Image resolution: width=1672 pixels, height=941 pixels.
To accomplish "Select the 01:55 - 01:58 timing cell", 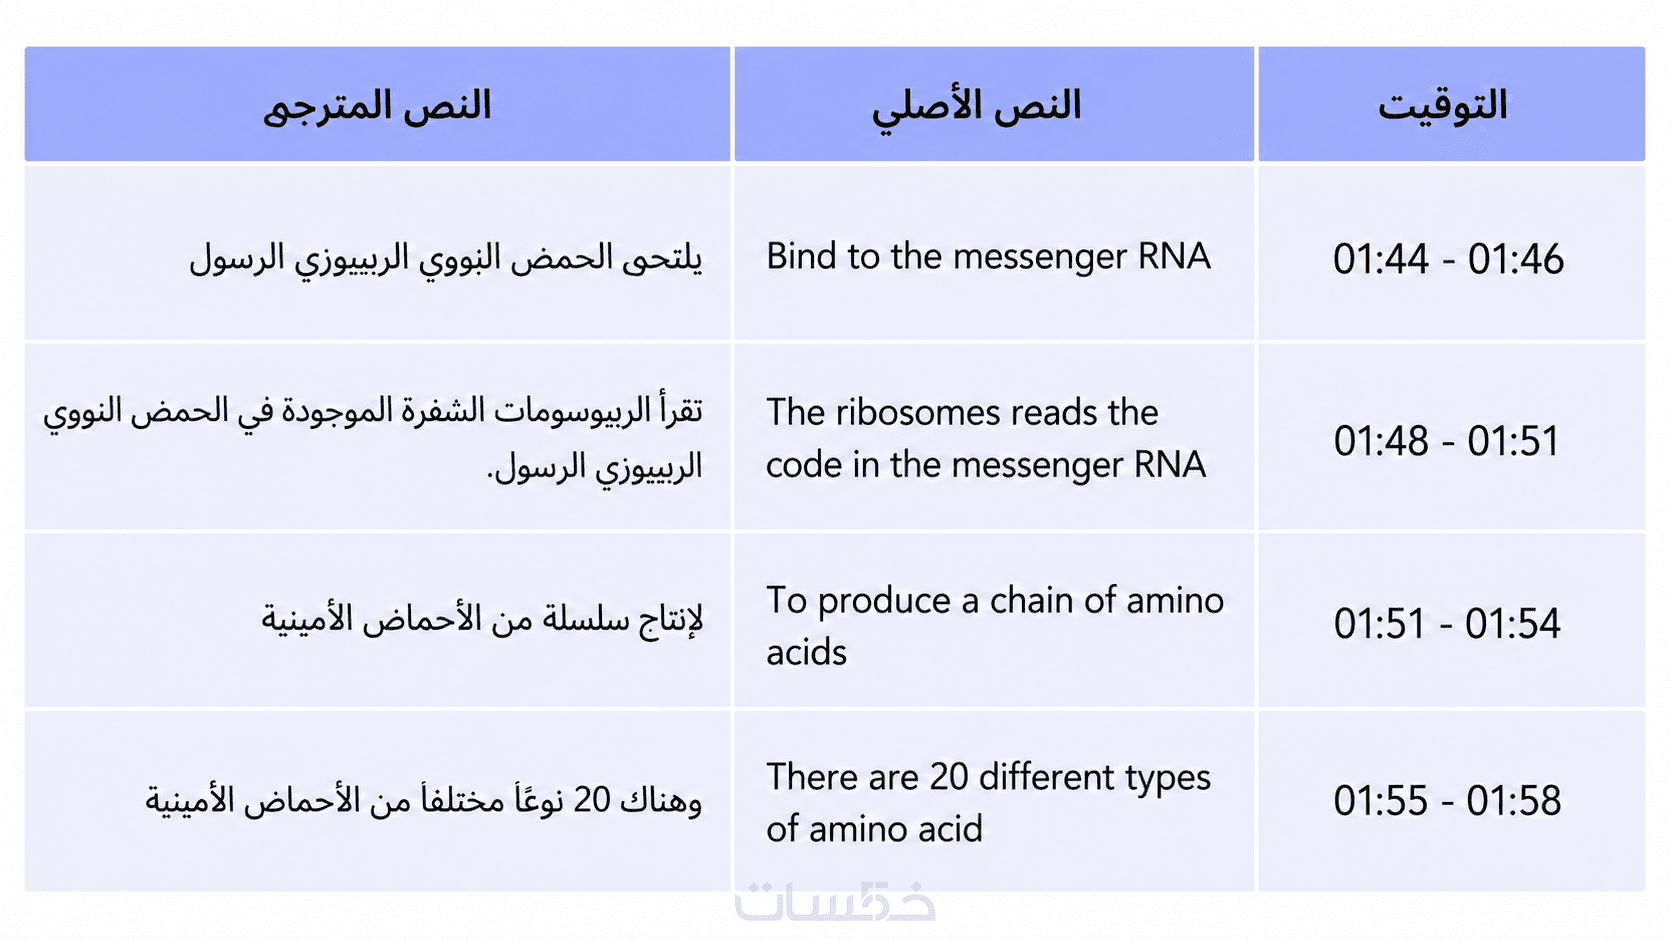I will pyautogui.click(x=1447, y=801).
